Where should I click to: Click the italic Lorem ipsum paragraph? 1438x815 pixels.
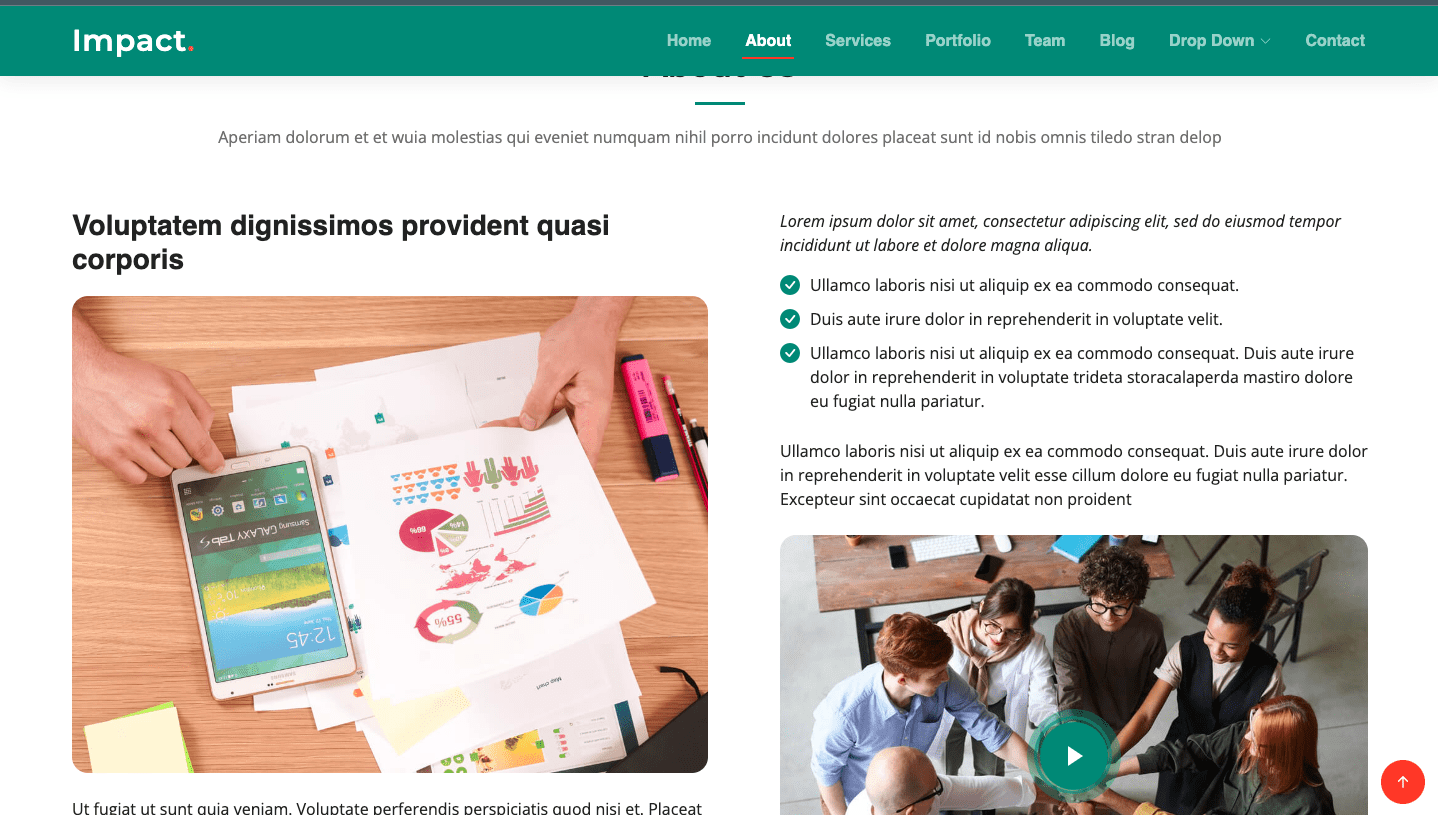coord(1061,233)
